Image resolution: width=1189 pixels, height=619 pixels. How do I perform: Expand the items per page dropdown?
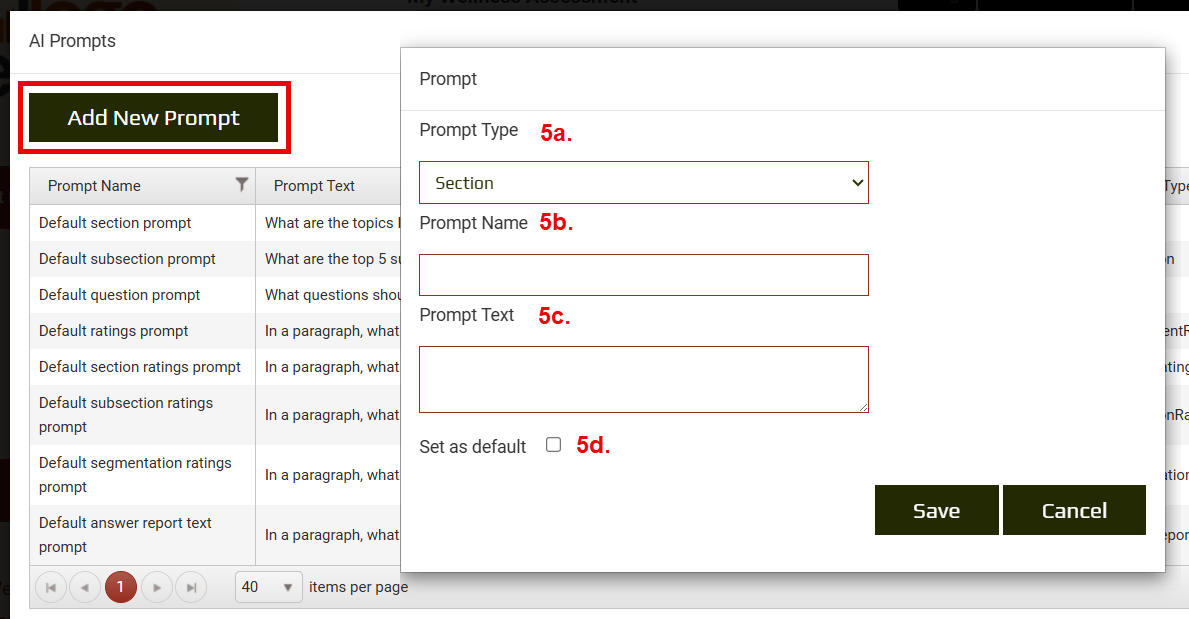268,587
